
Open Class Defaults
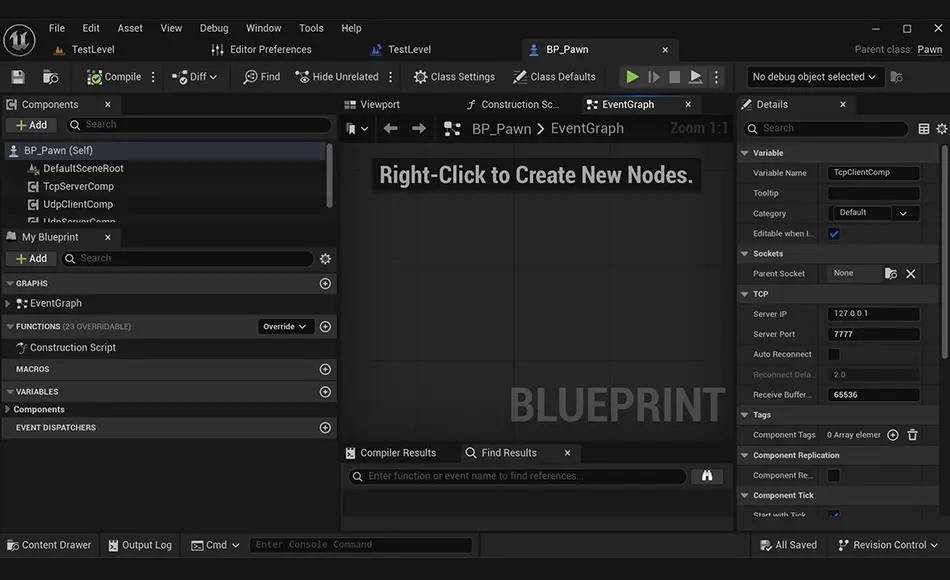point(554,77)
